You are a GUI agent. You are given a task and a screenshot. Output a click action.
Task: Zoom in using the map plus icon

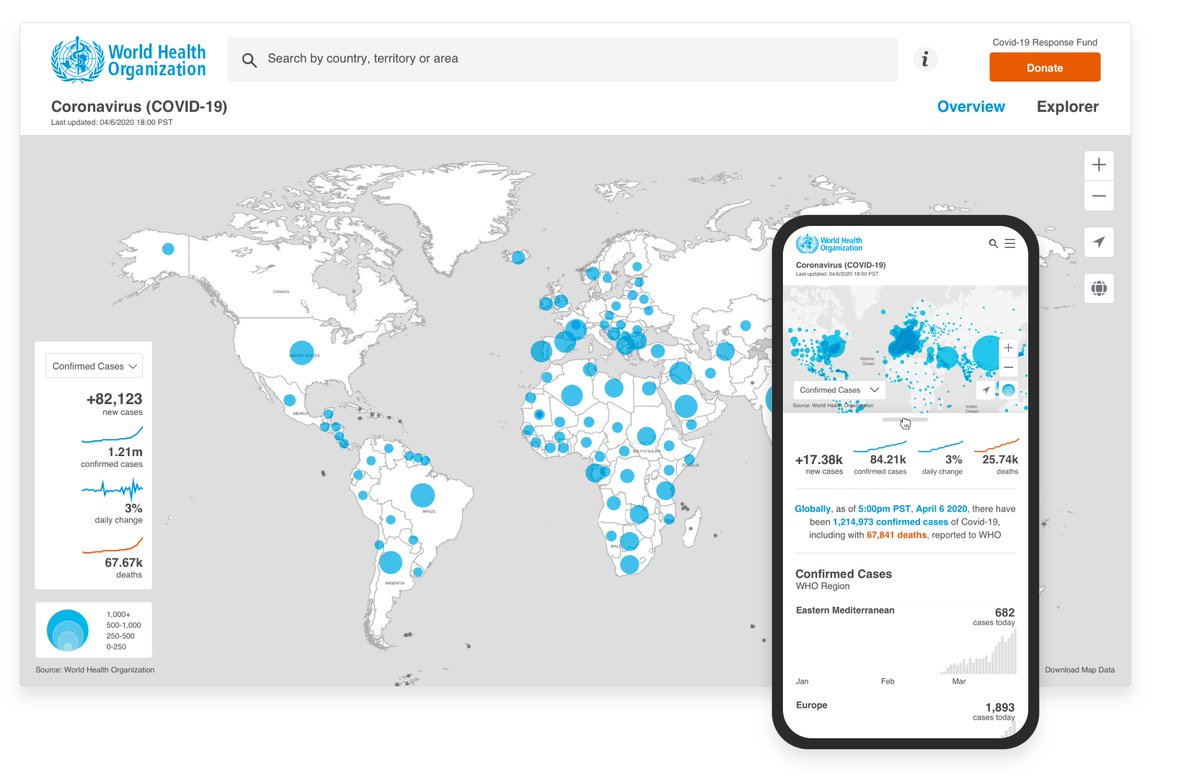click(x=1098, y=164)
